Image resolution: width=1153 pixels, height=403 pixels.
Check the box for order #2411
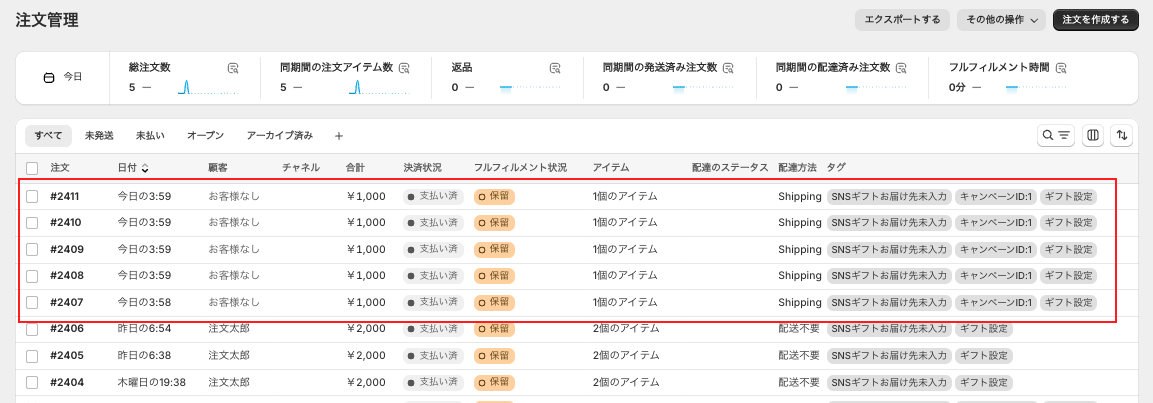32,196
